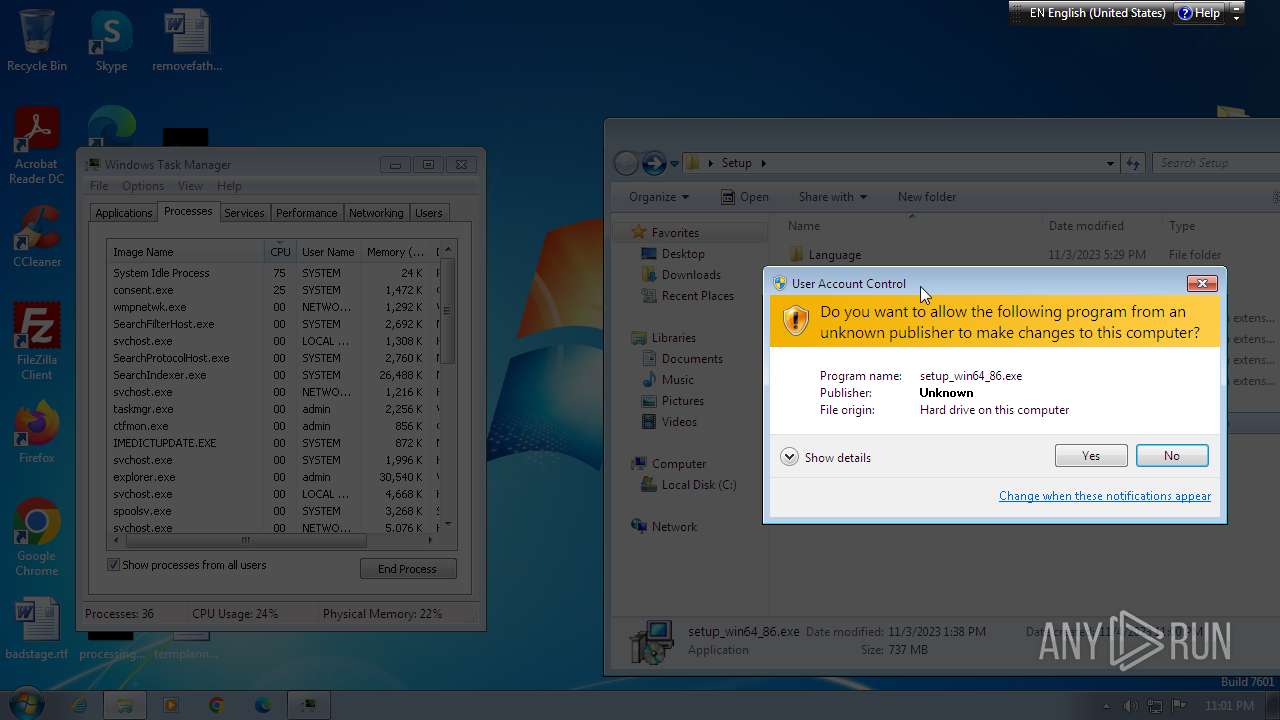Open Internet Explorer from the taskbar
Screen dimensions: 1280x720
coord(78,705)
